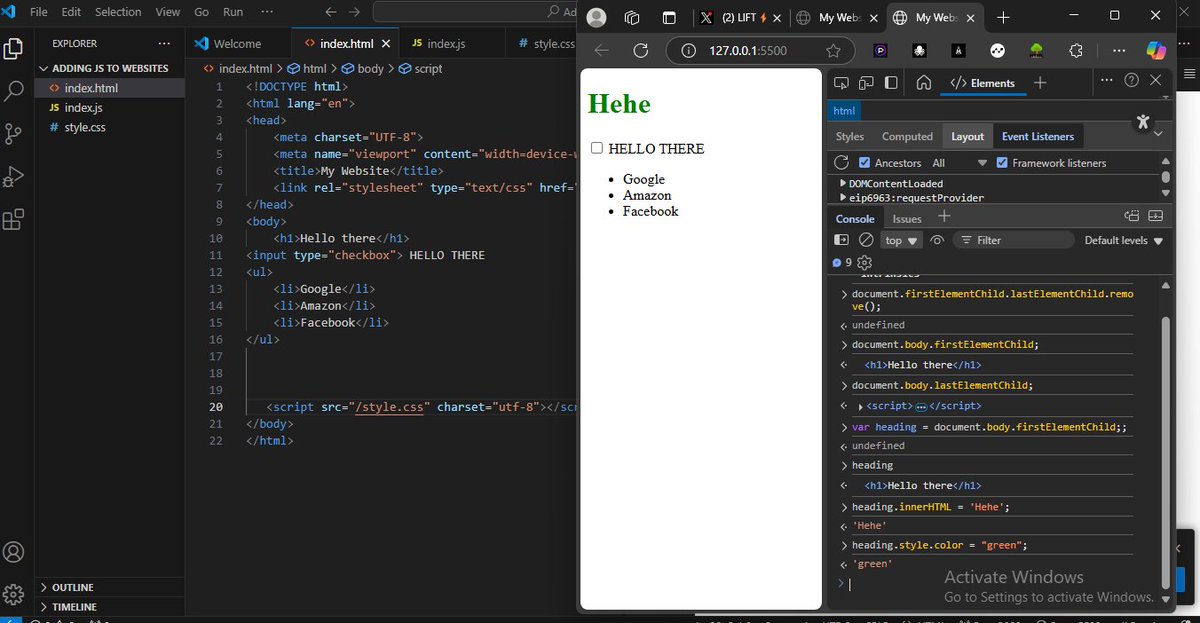
Task: Clear the console with the clear icon
Action: [866, 240]
